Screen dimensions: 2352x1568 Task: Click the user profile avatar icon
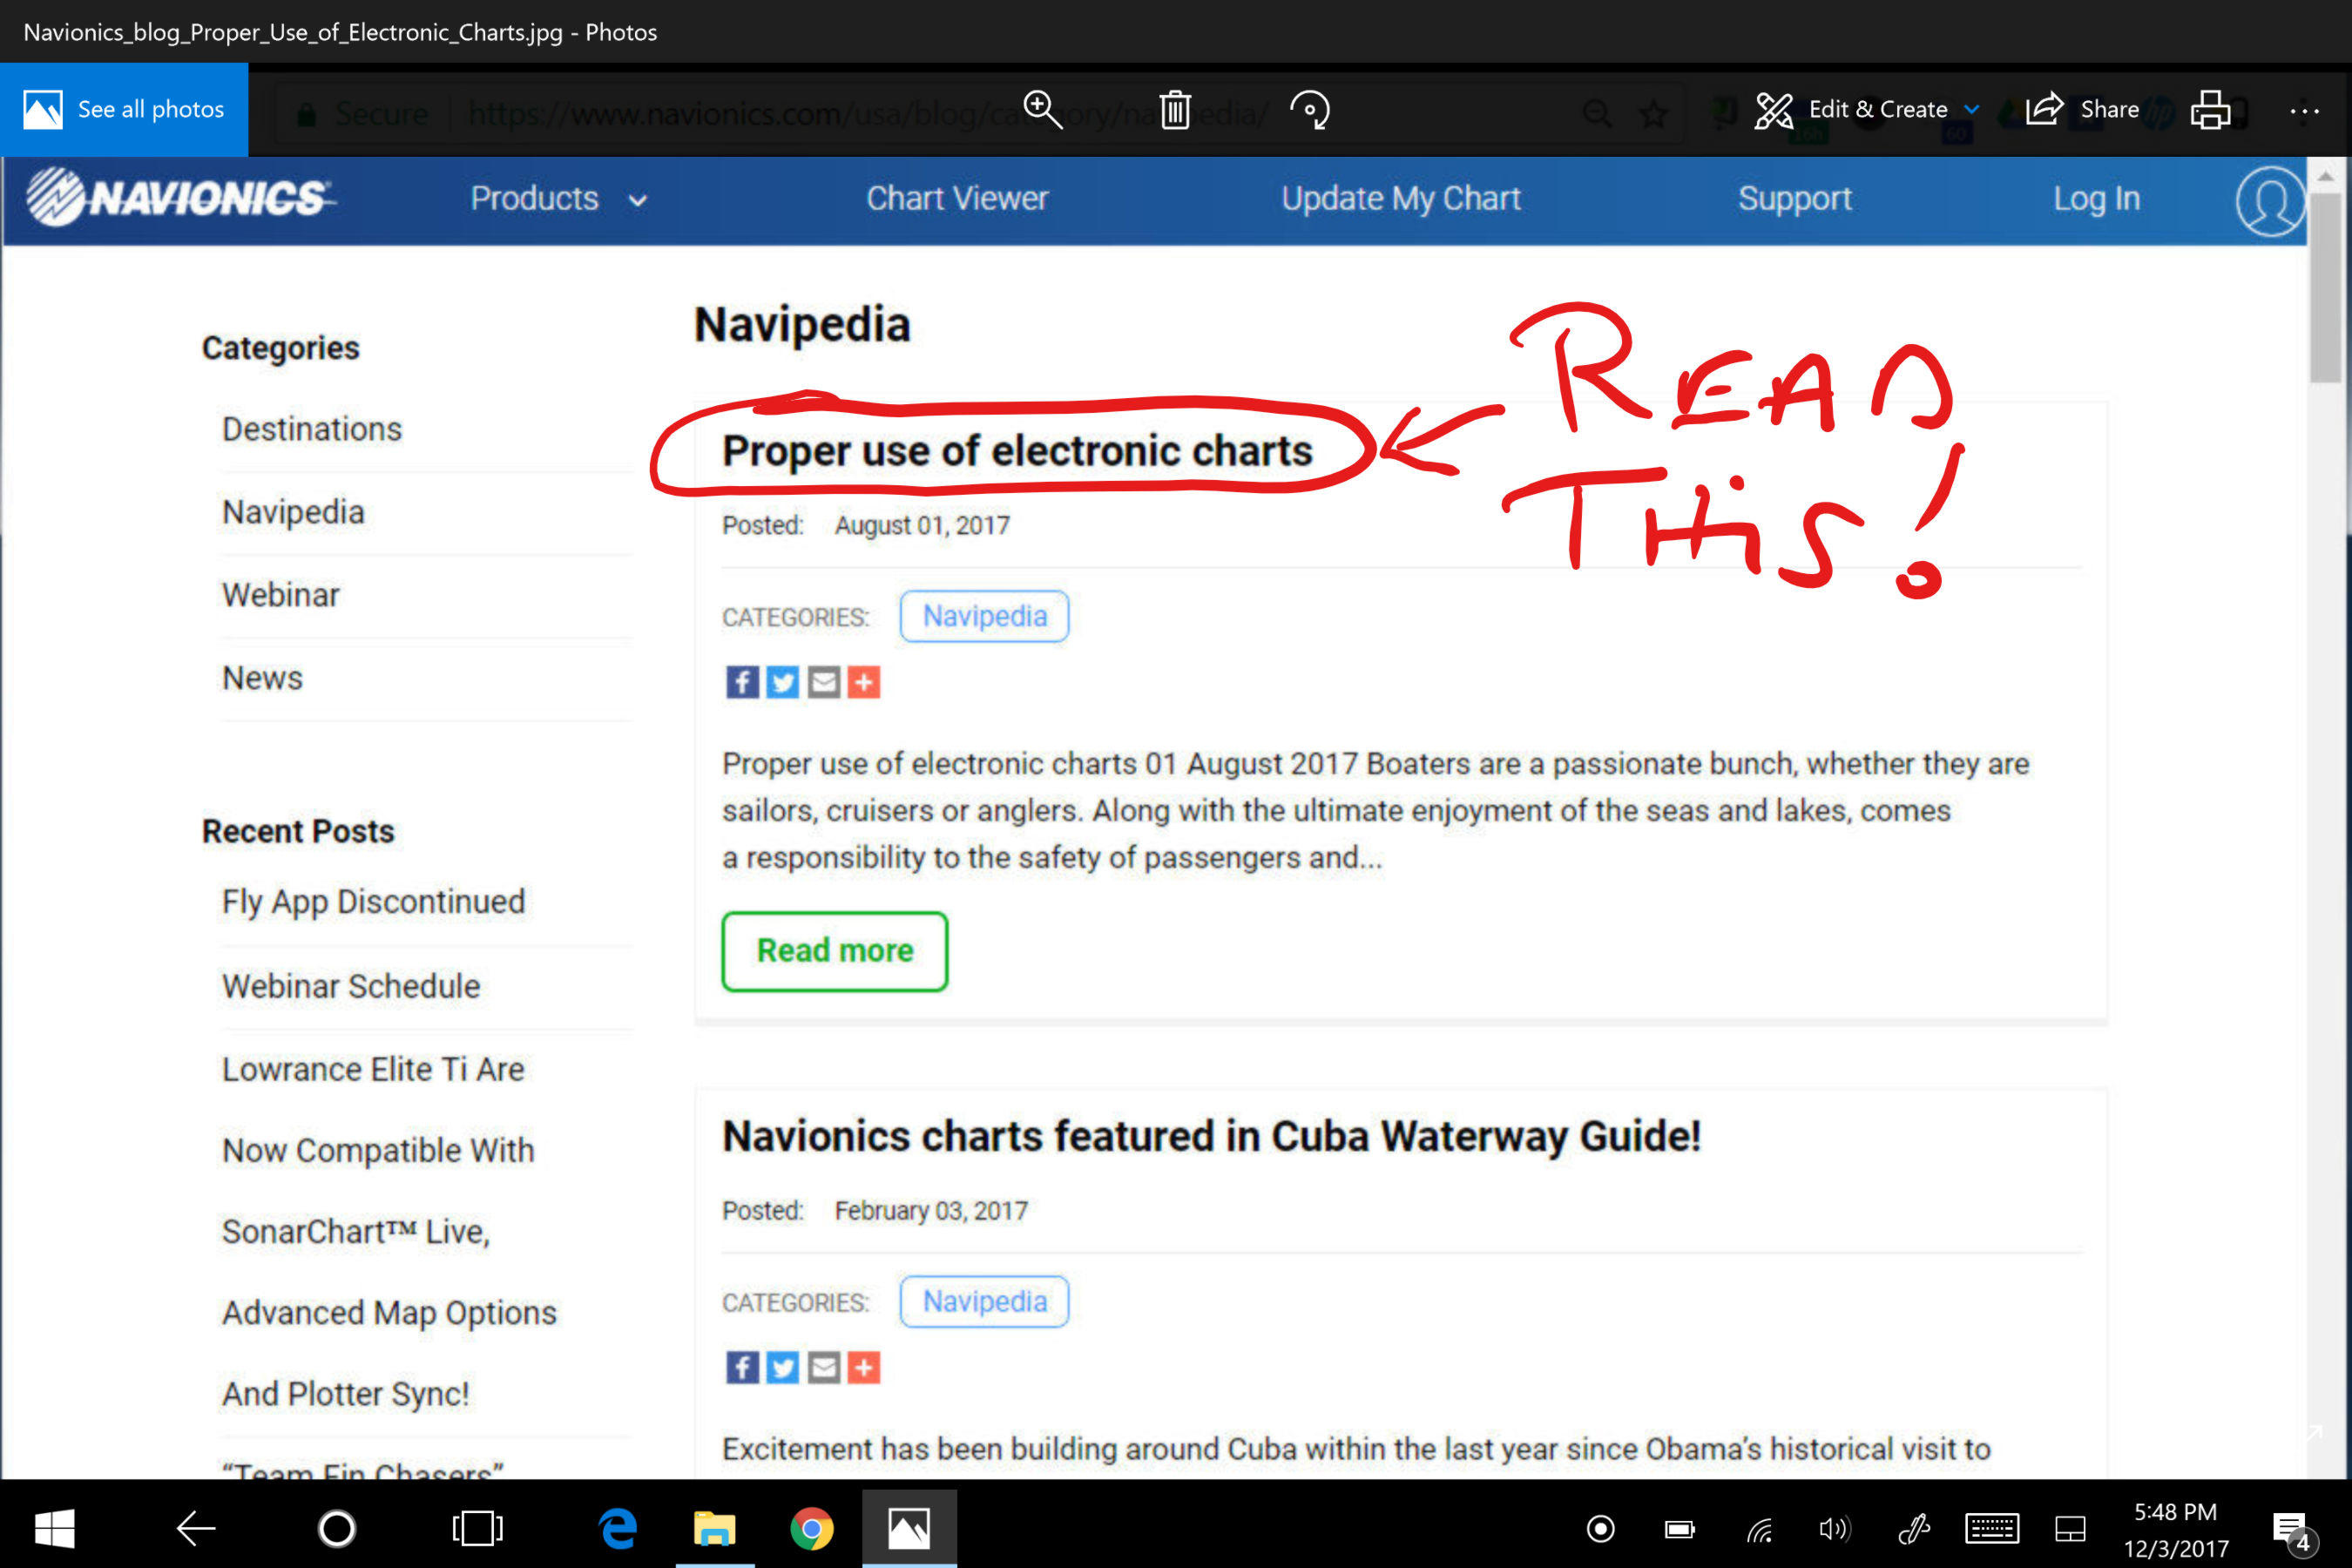pyautogui.click(x=2269, y=201)
